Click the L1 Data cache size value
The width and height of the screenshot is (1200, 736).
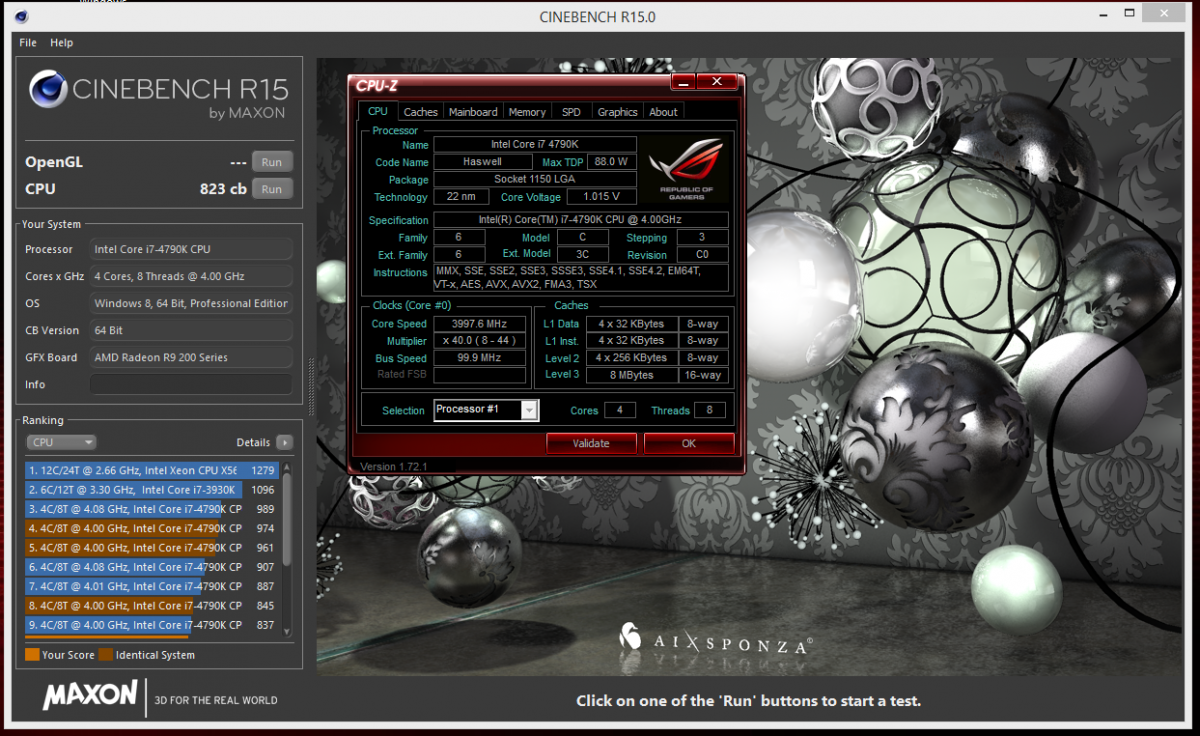tap(632, 324)
